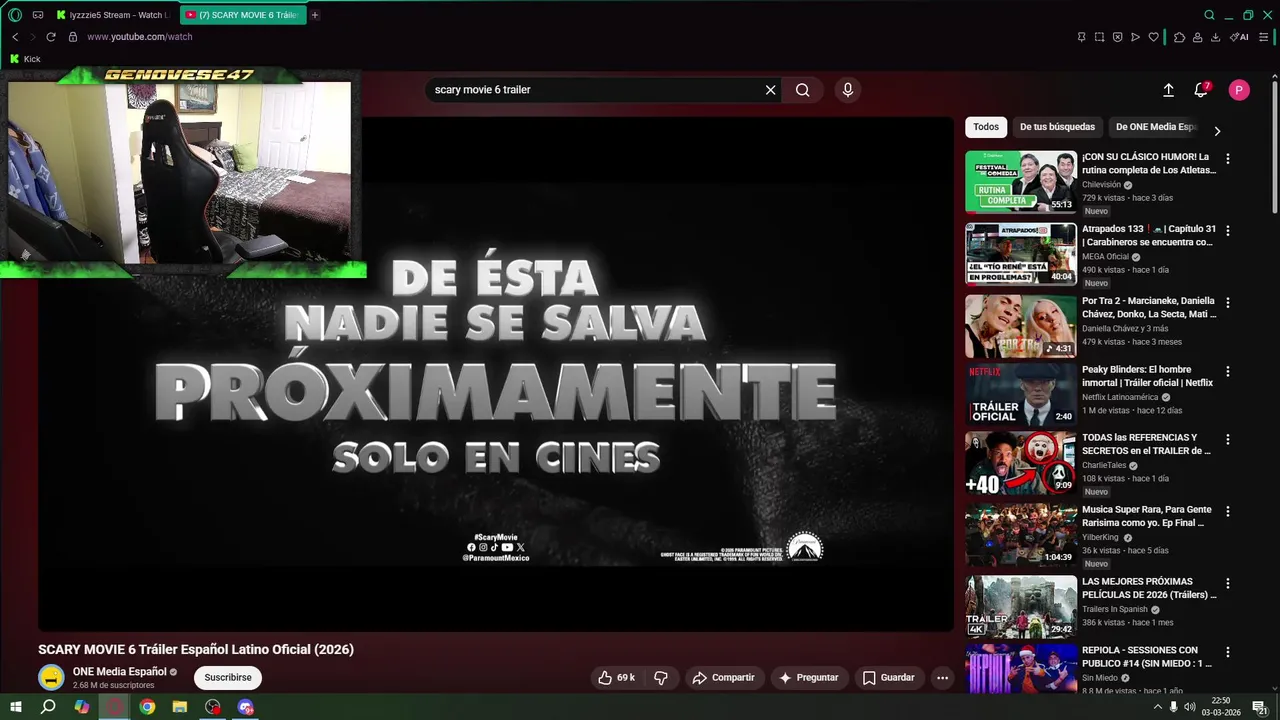
Task: Show more filter chips with right chevron
Action: coord(1217,130)
